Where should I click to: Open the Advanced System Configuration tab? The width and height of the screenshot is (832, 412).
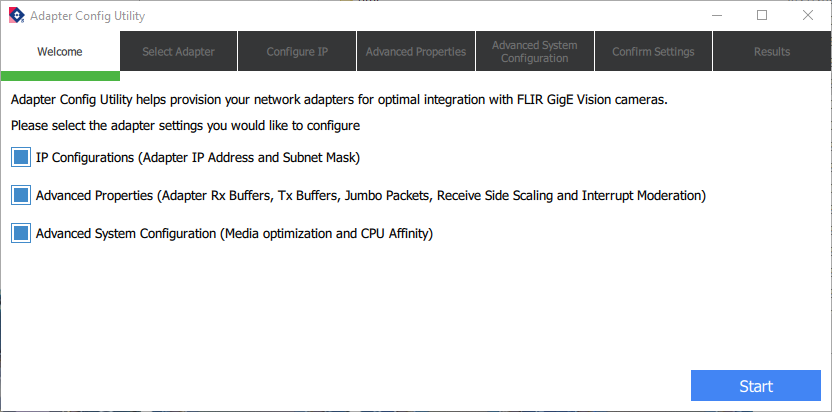pyautogui.click(x=535, y=52)
